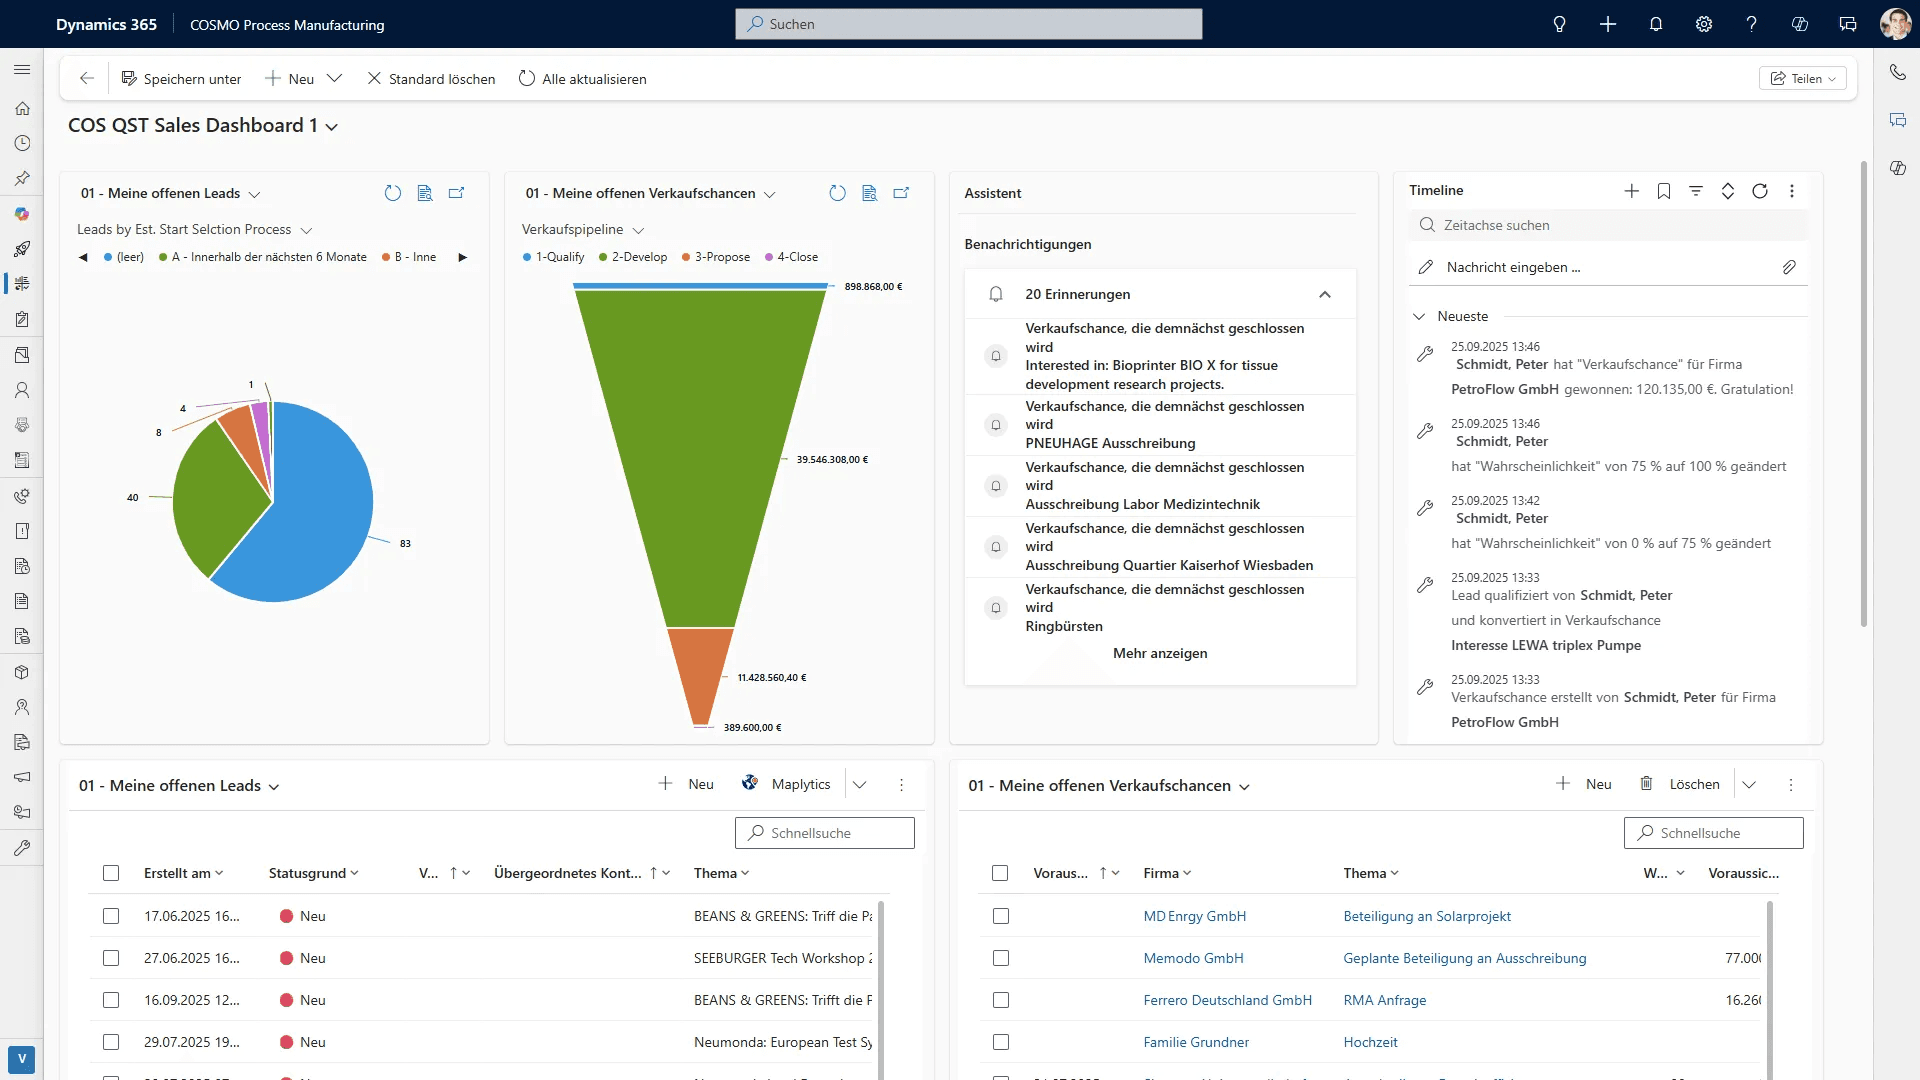Open the Neu split-button dropdown arrow
Screen dimensions: 1920x1080
coord(335,78)
